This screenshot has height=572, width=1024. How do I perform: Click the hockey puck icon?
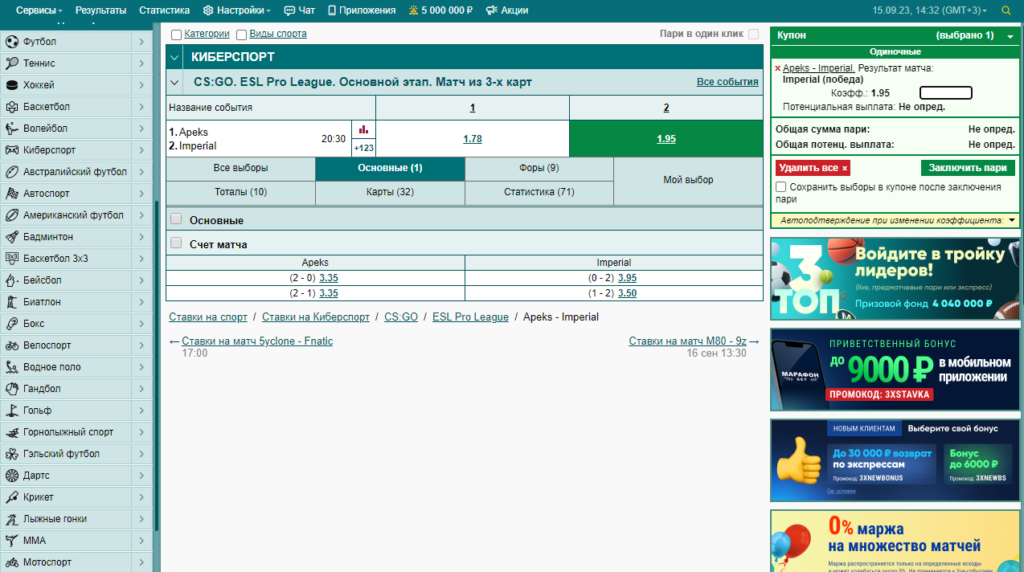12,85
